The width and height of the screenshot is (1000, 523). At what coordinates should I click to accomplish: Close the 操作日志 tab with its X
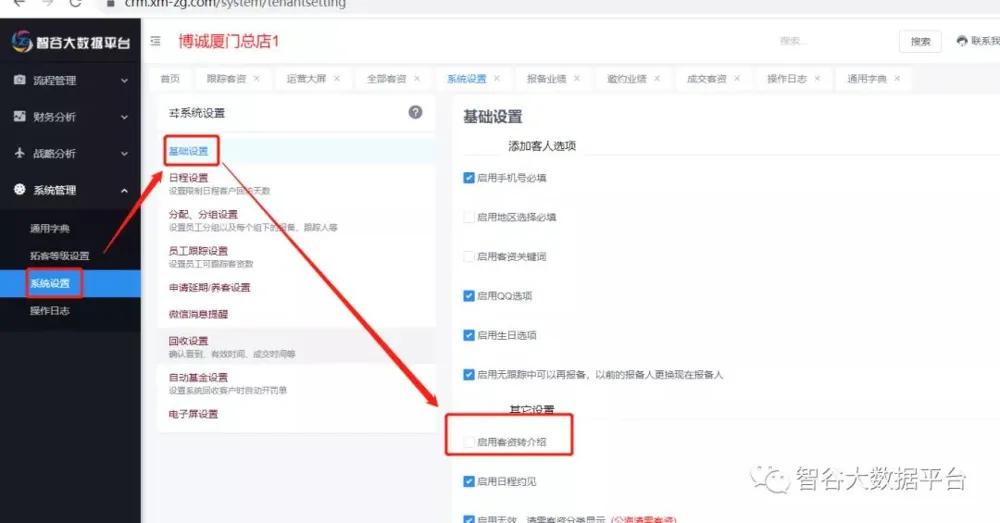tap(817, 79)
